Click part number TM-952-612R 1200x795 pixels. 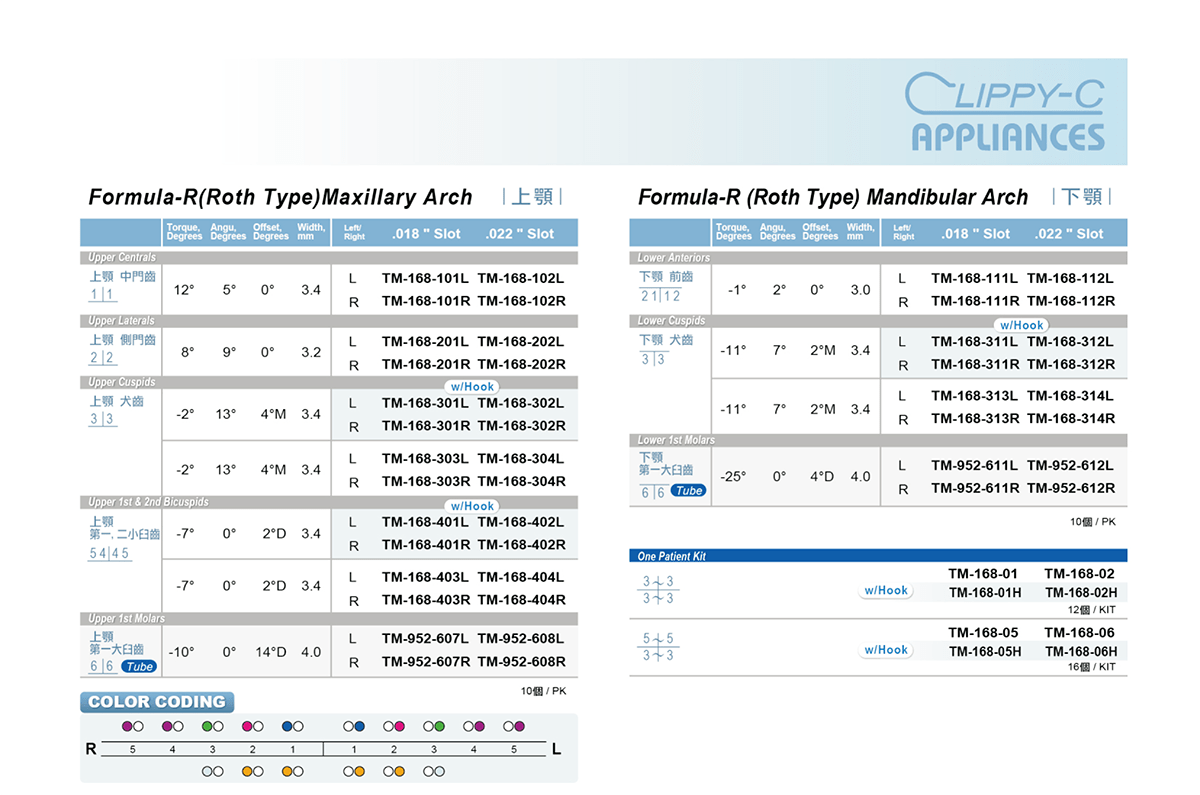pyautogui.click(x=1070, y=489)
